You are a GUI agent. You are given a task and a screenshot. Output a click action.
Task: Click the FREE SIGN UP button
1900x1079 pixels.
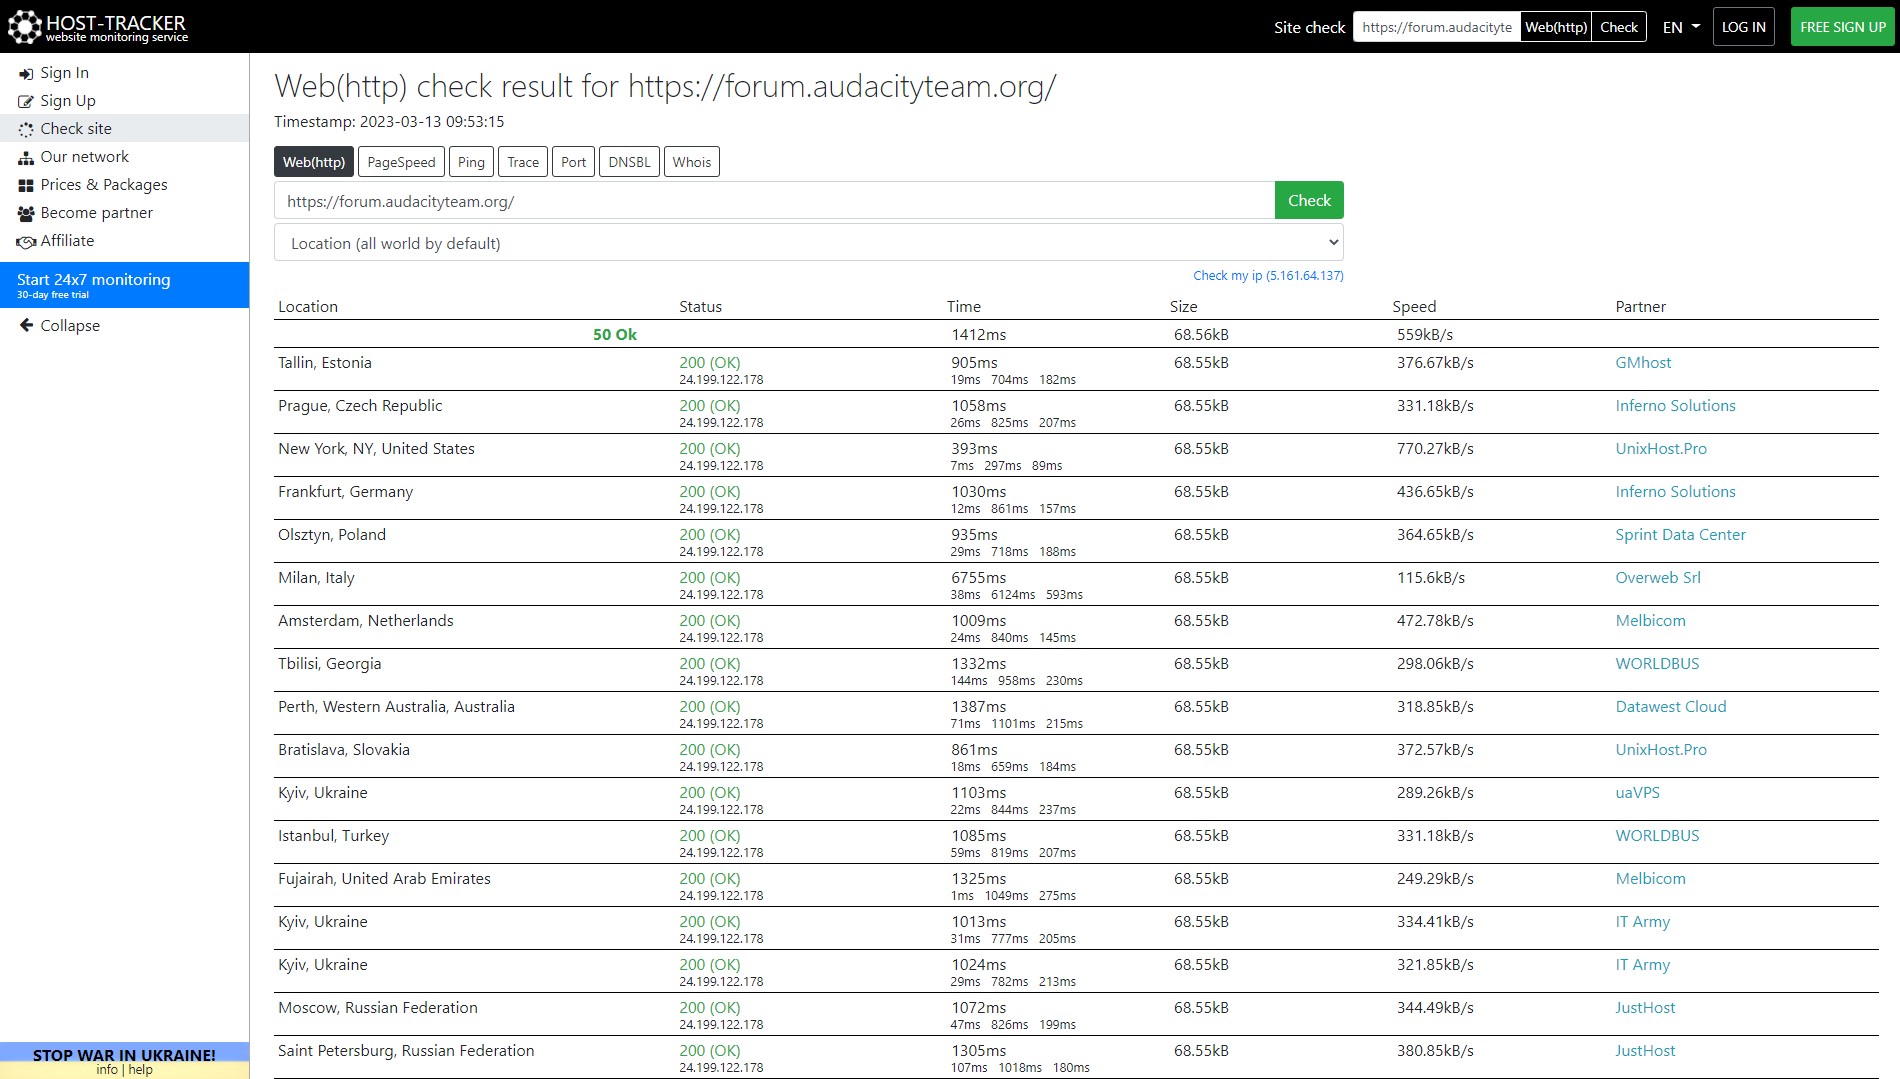click(x=1842, y=27)
